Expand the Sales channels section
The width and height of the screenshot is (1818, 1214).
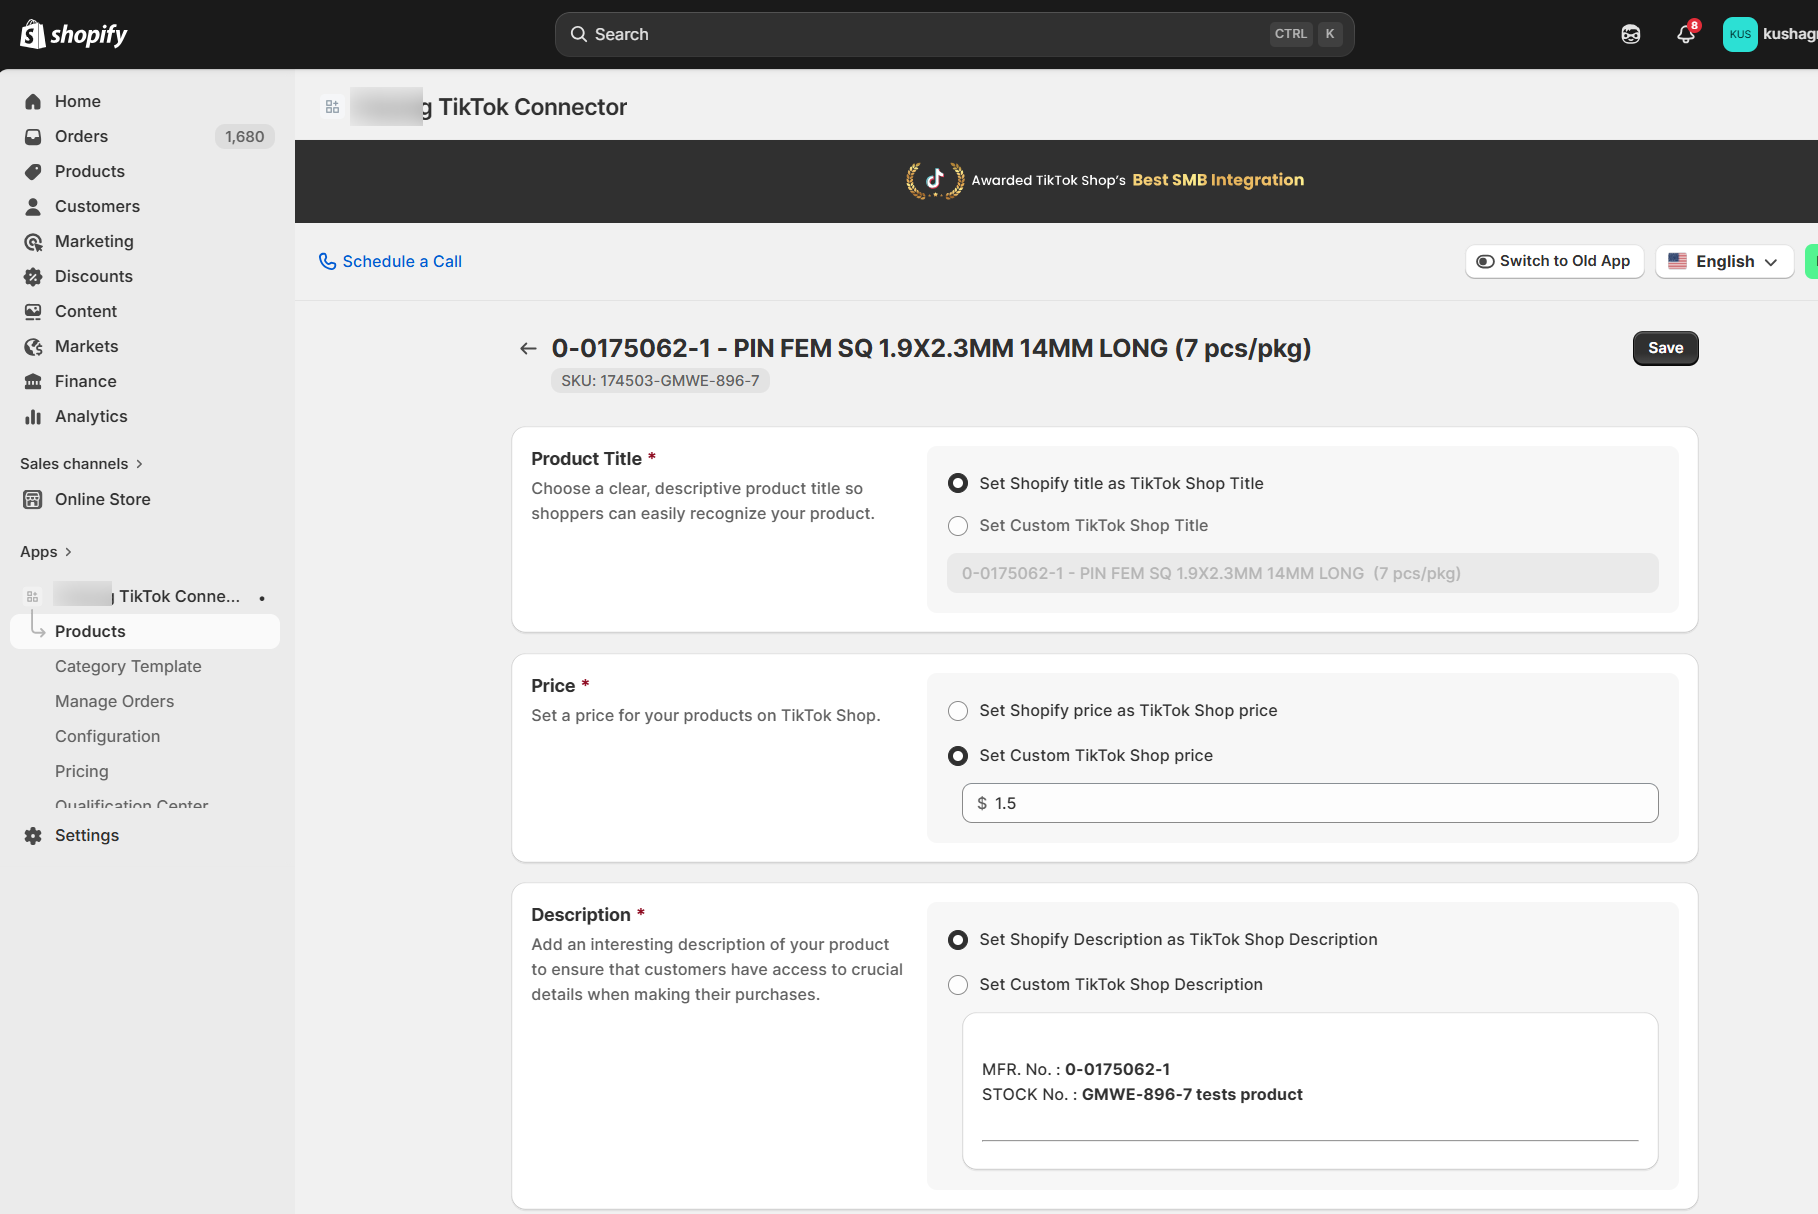click(x=81, y=463)
